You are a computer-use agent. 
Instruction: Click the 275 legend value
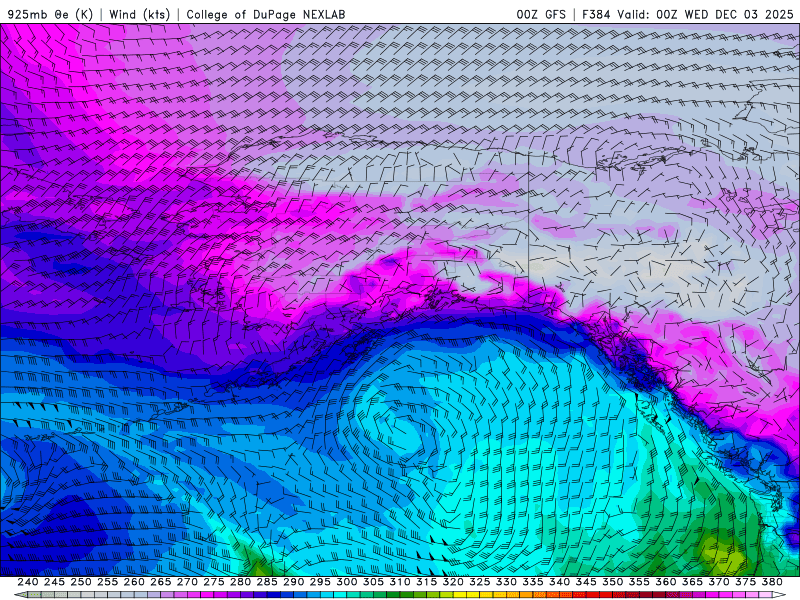pos(213,582)
